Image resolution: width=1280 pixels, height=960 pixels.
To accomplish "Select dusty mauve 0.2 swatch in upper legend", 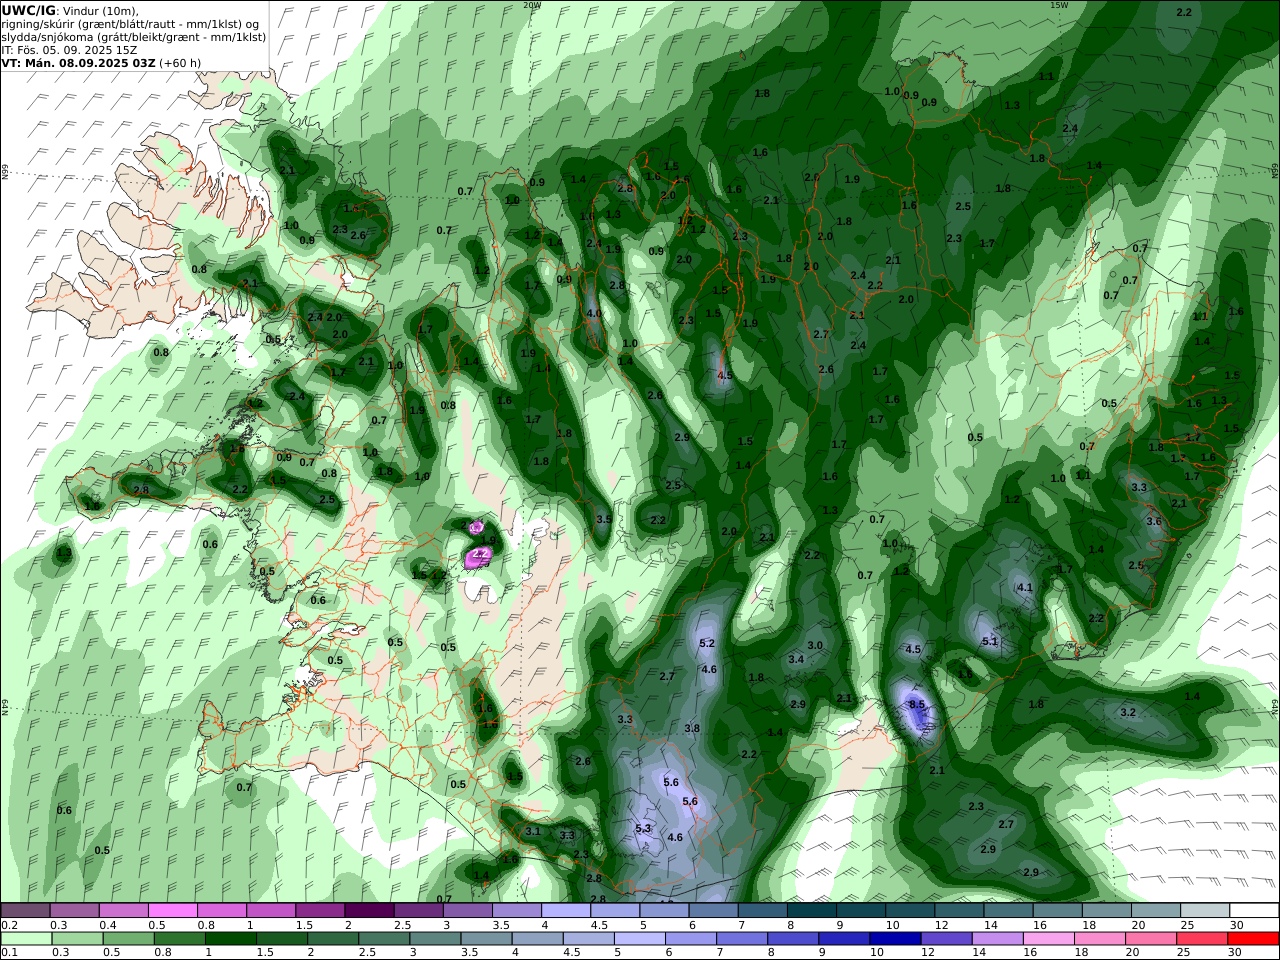I will 25,911.
